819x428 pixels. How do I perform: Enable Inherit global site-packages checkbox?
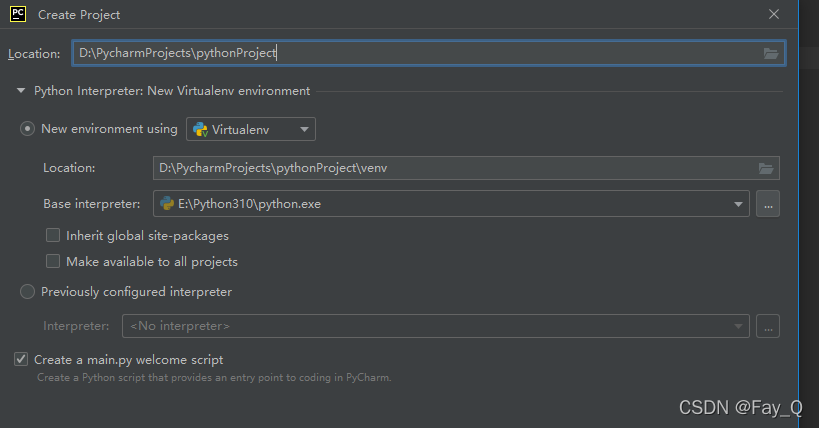tap(53, 235)
